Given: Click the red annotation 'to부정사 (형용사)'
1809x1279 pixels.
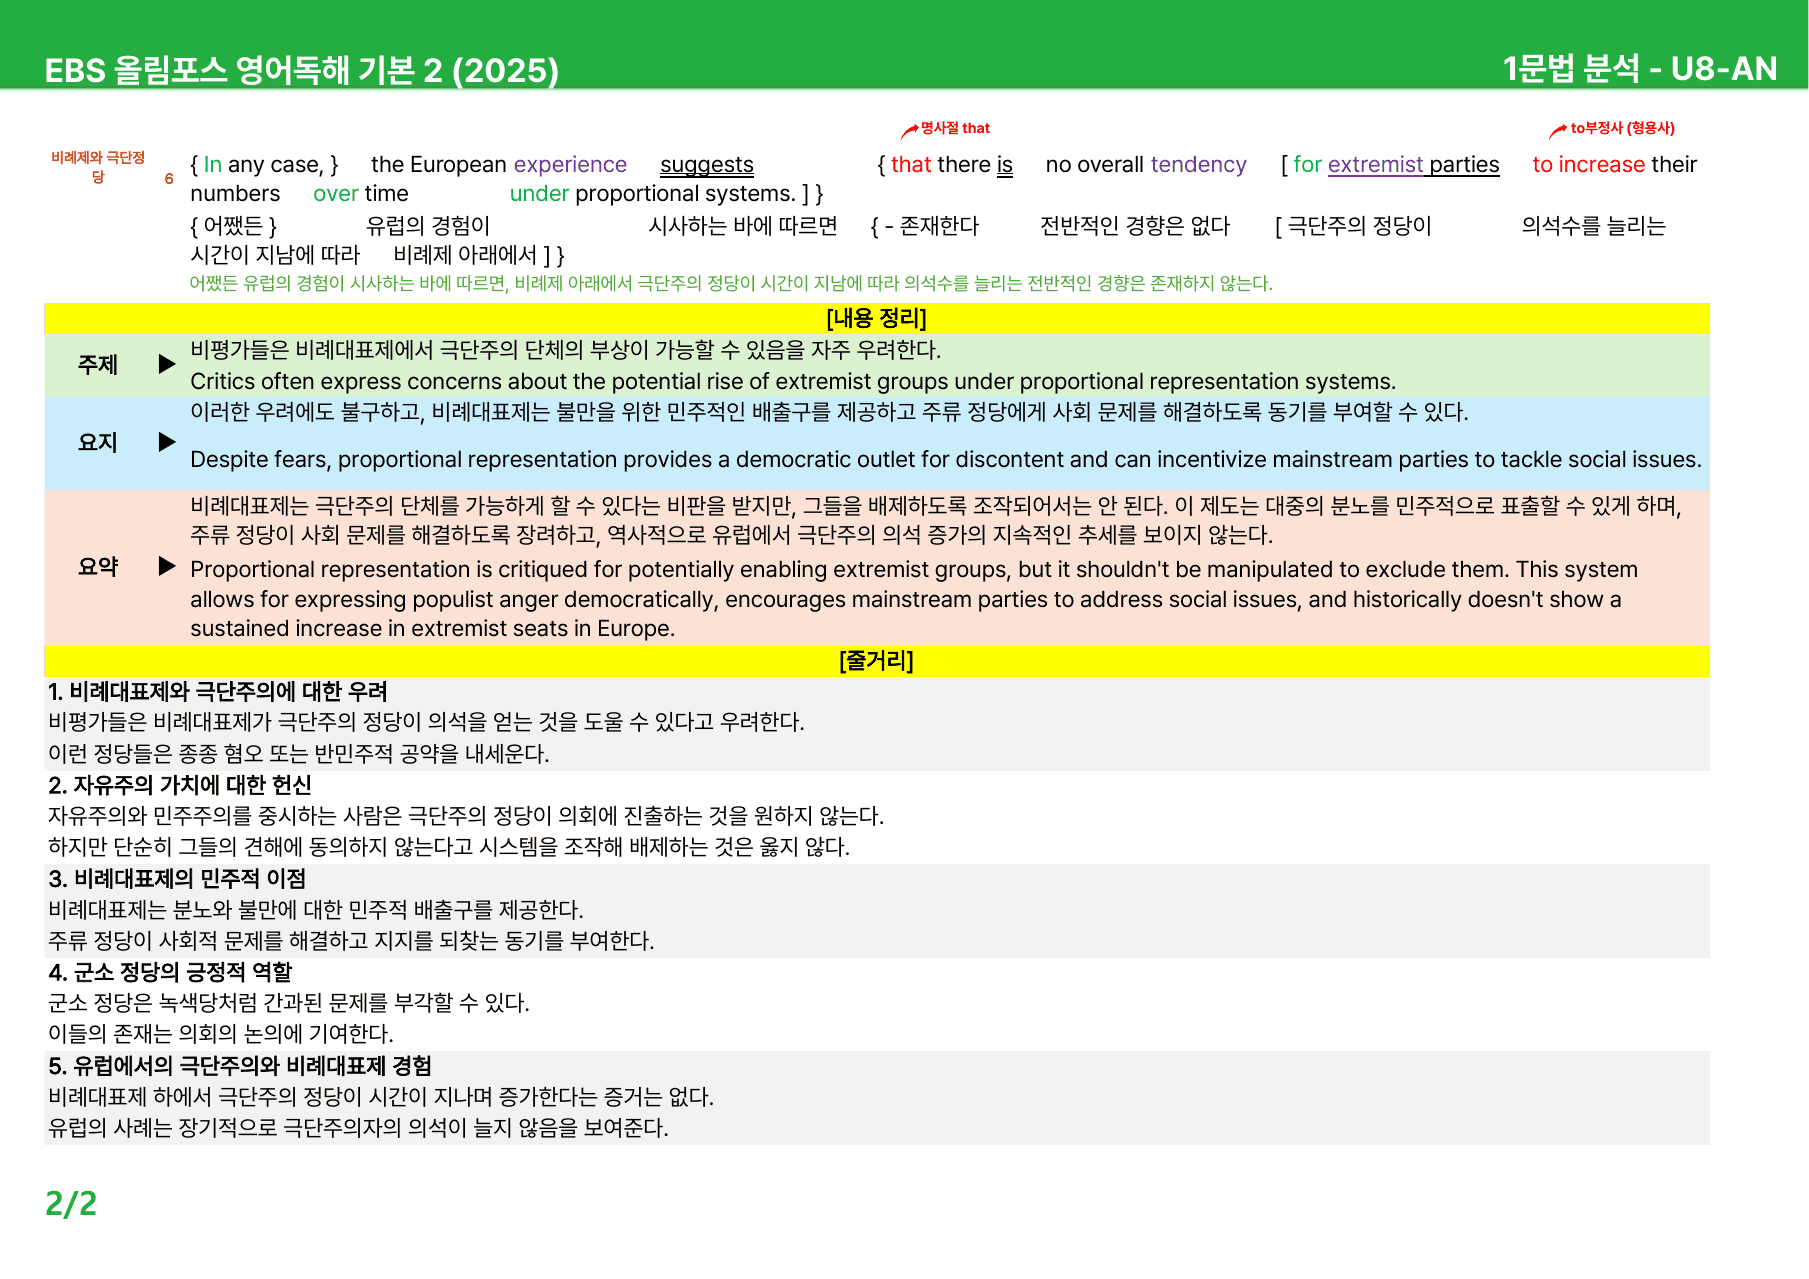Looking at the screenshot, I should click(1622, 128).
